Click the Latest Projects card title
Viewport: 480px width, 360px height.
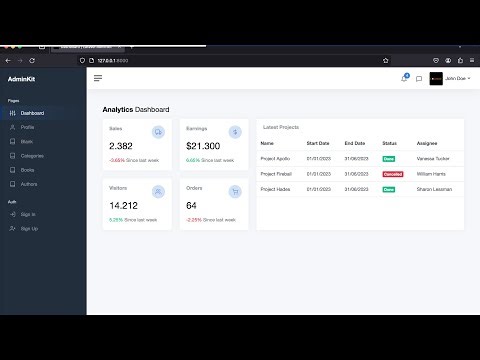click(x=281, y=127)
